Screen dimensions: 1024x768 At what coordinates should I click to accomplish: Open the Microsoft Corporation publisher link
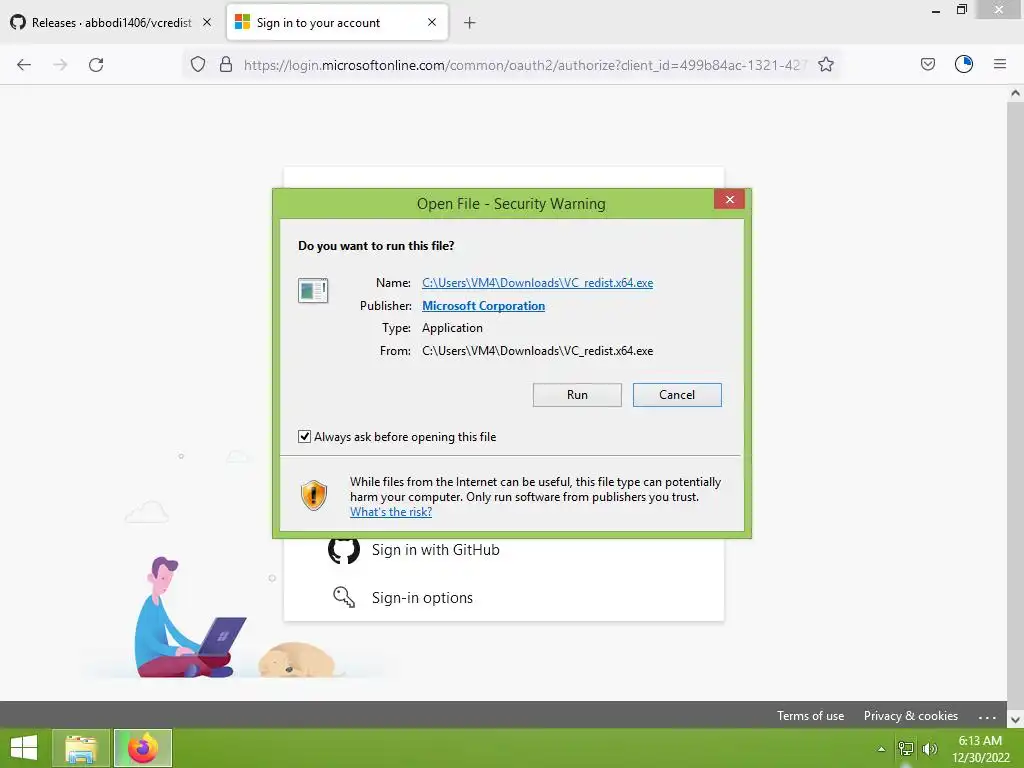pos(483,306)
